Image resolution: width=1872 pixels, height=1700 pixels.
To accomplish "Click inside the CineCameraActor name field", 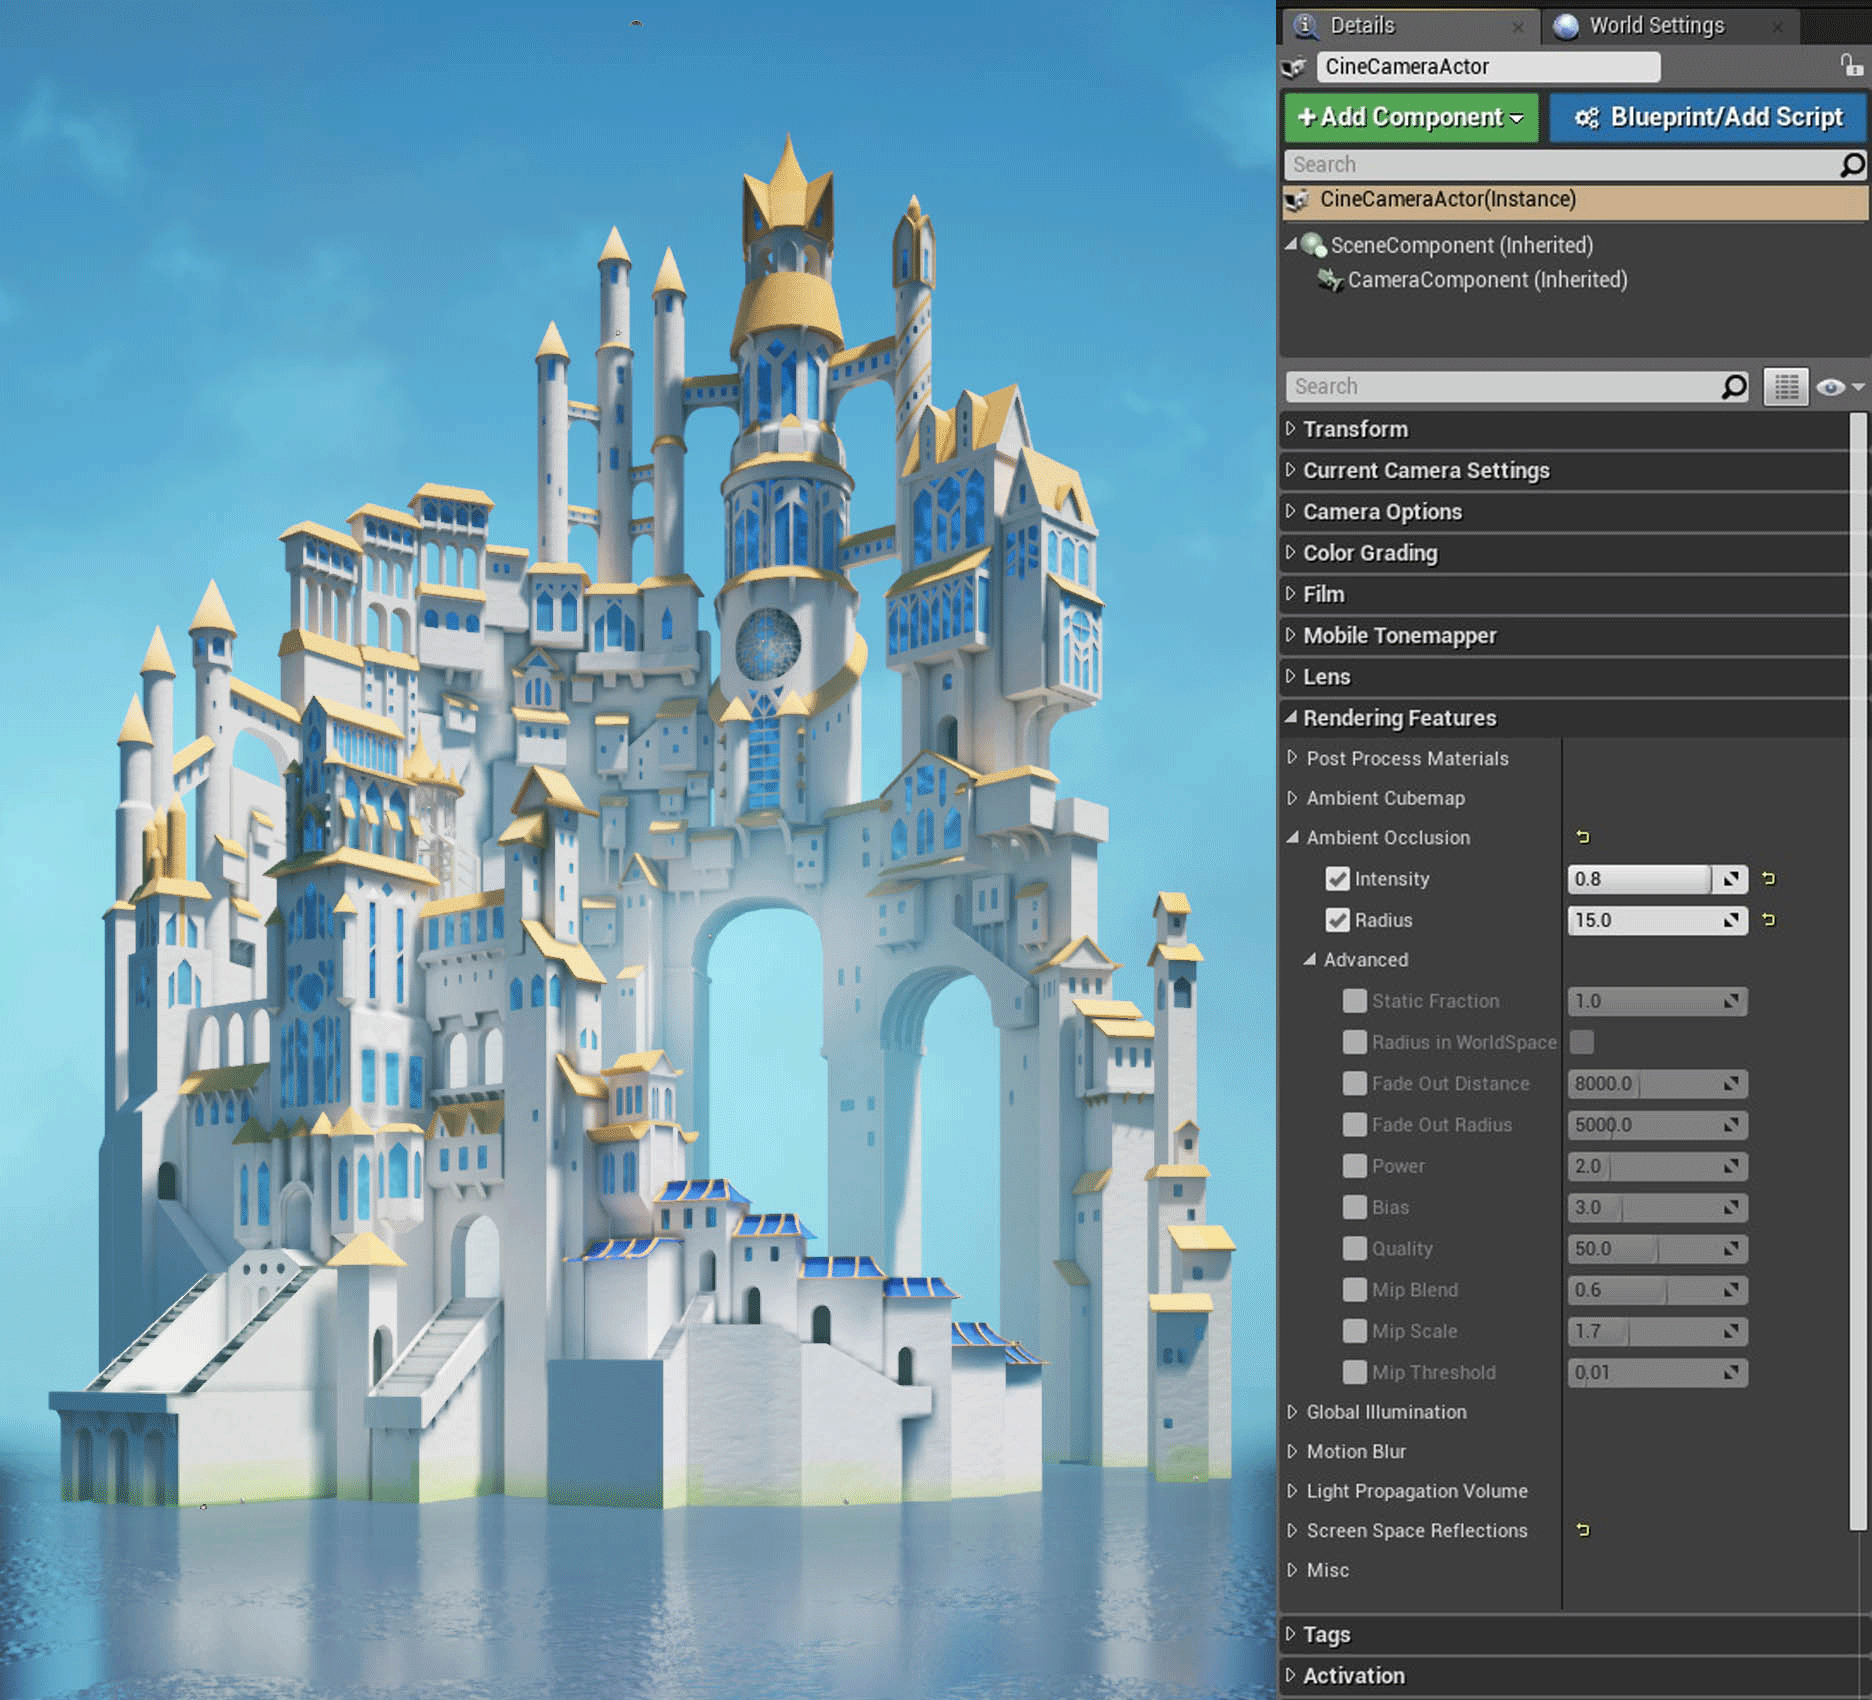I will coord(1488,66).
